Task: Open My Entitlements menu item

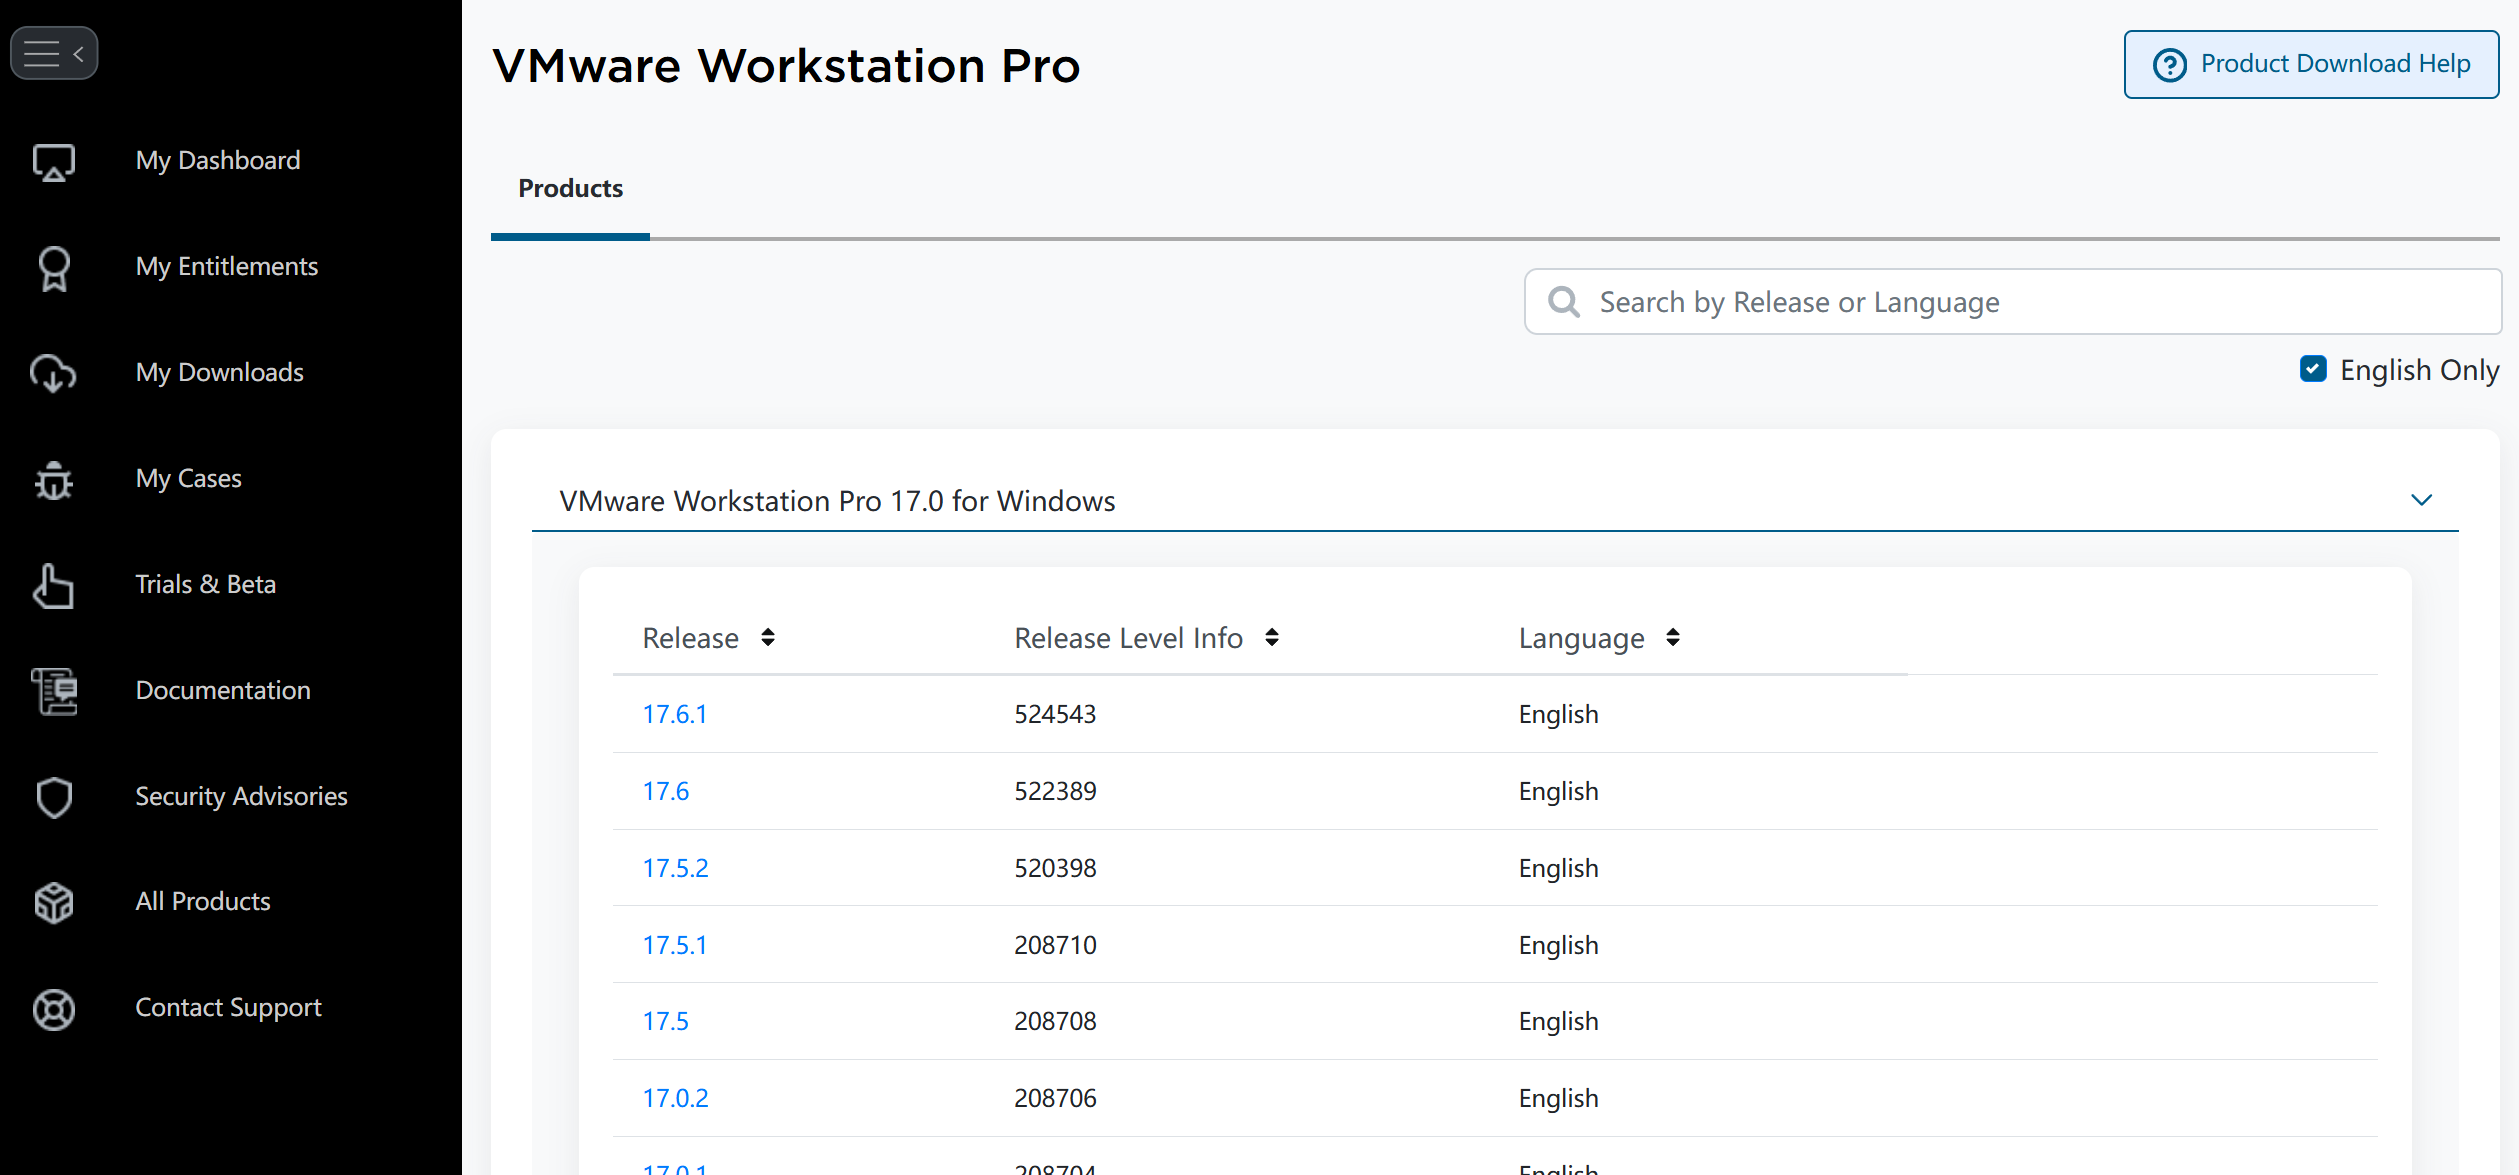Action: point(227,266)
